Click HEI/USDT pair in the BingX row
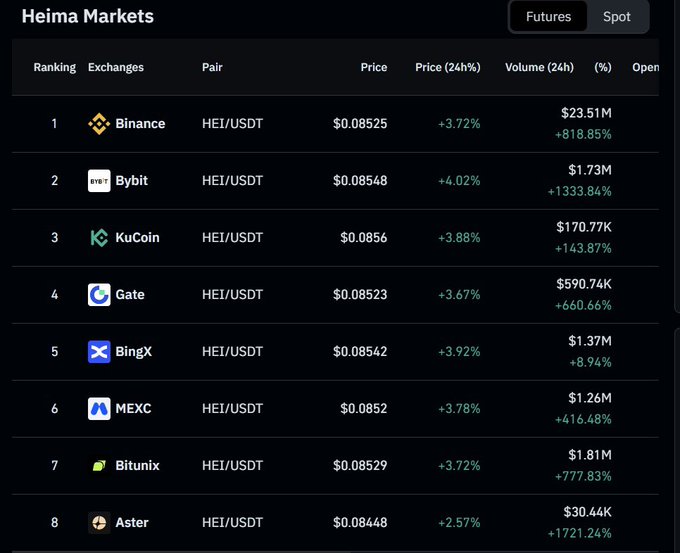Image resolution: width=680 pixels, height=553 pixels. (x=232, y=351)
